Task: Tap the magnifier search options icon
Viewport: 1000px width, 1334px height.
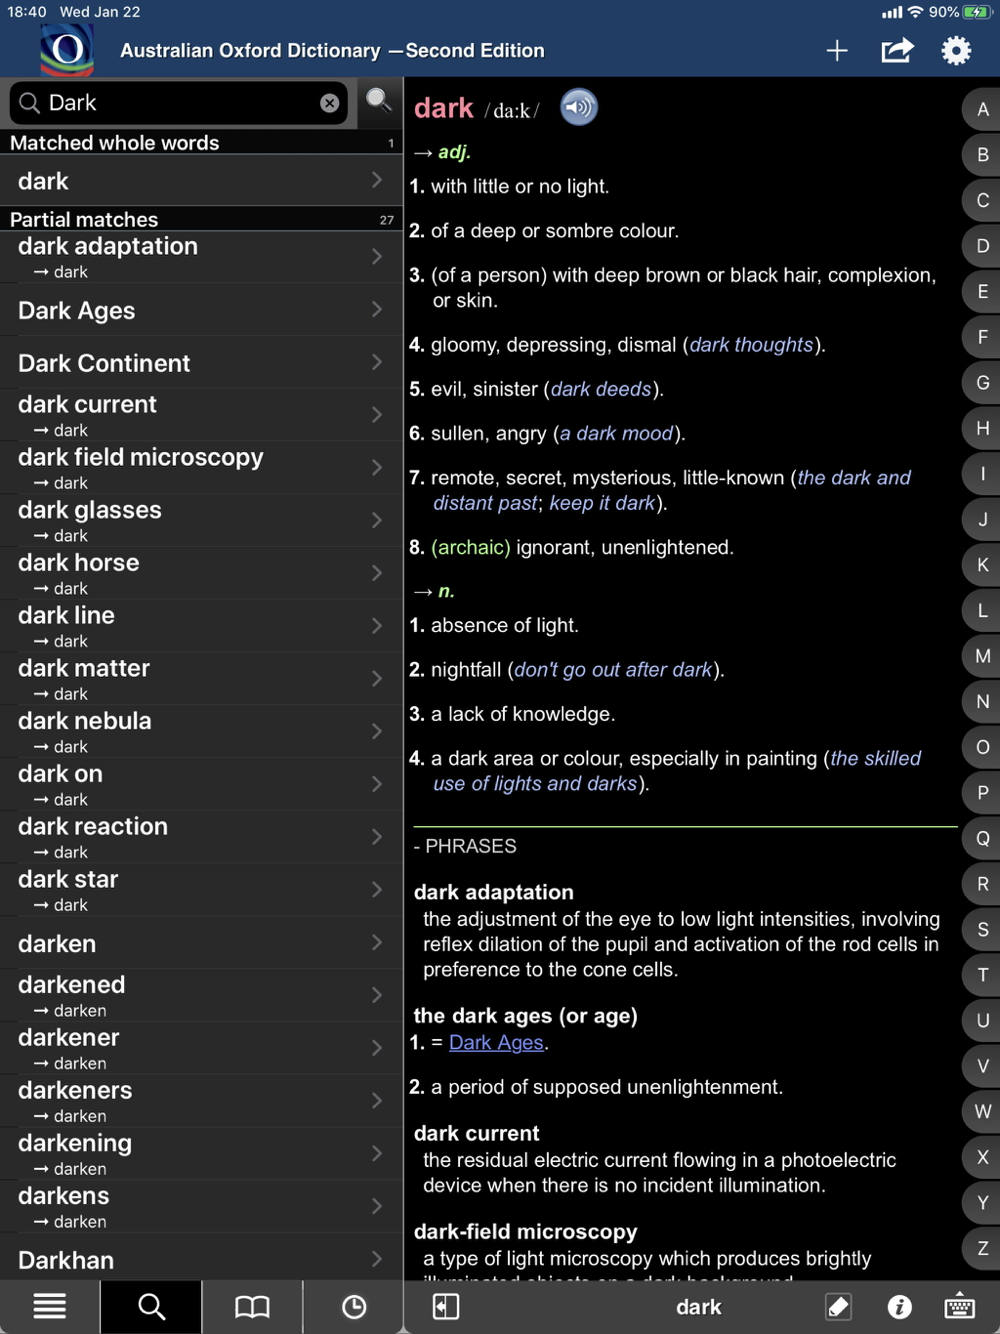Action: [x=378, y=100]
